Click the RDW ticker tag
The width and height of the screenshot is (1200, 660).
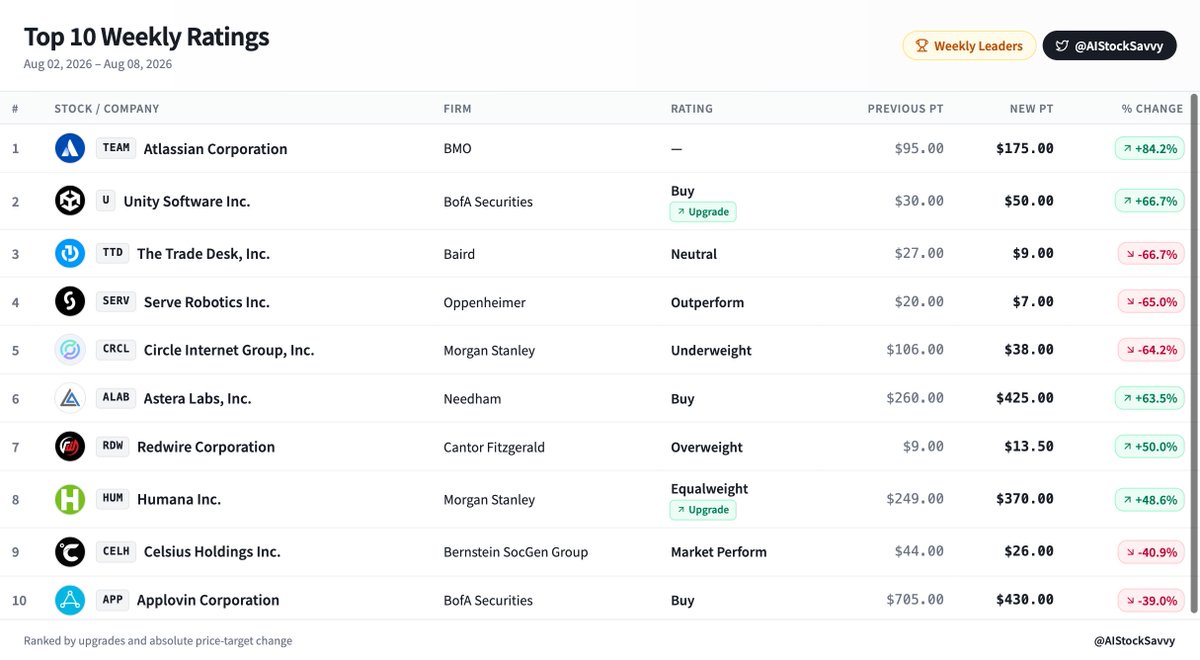tap(113, 446)
